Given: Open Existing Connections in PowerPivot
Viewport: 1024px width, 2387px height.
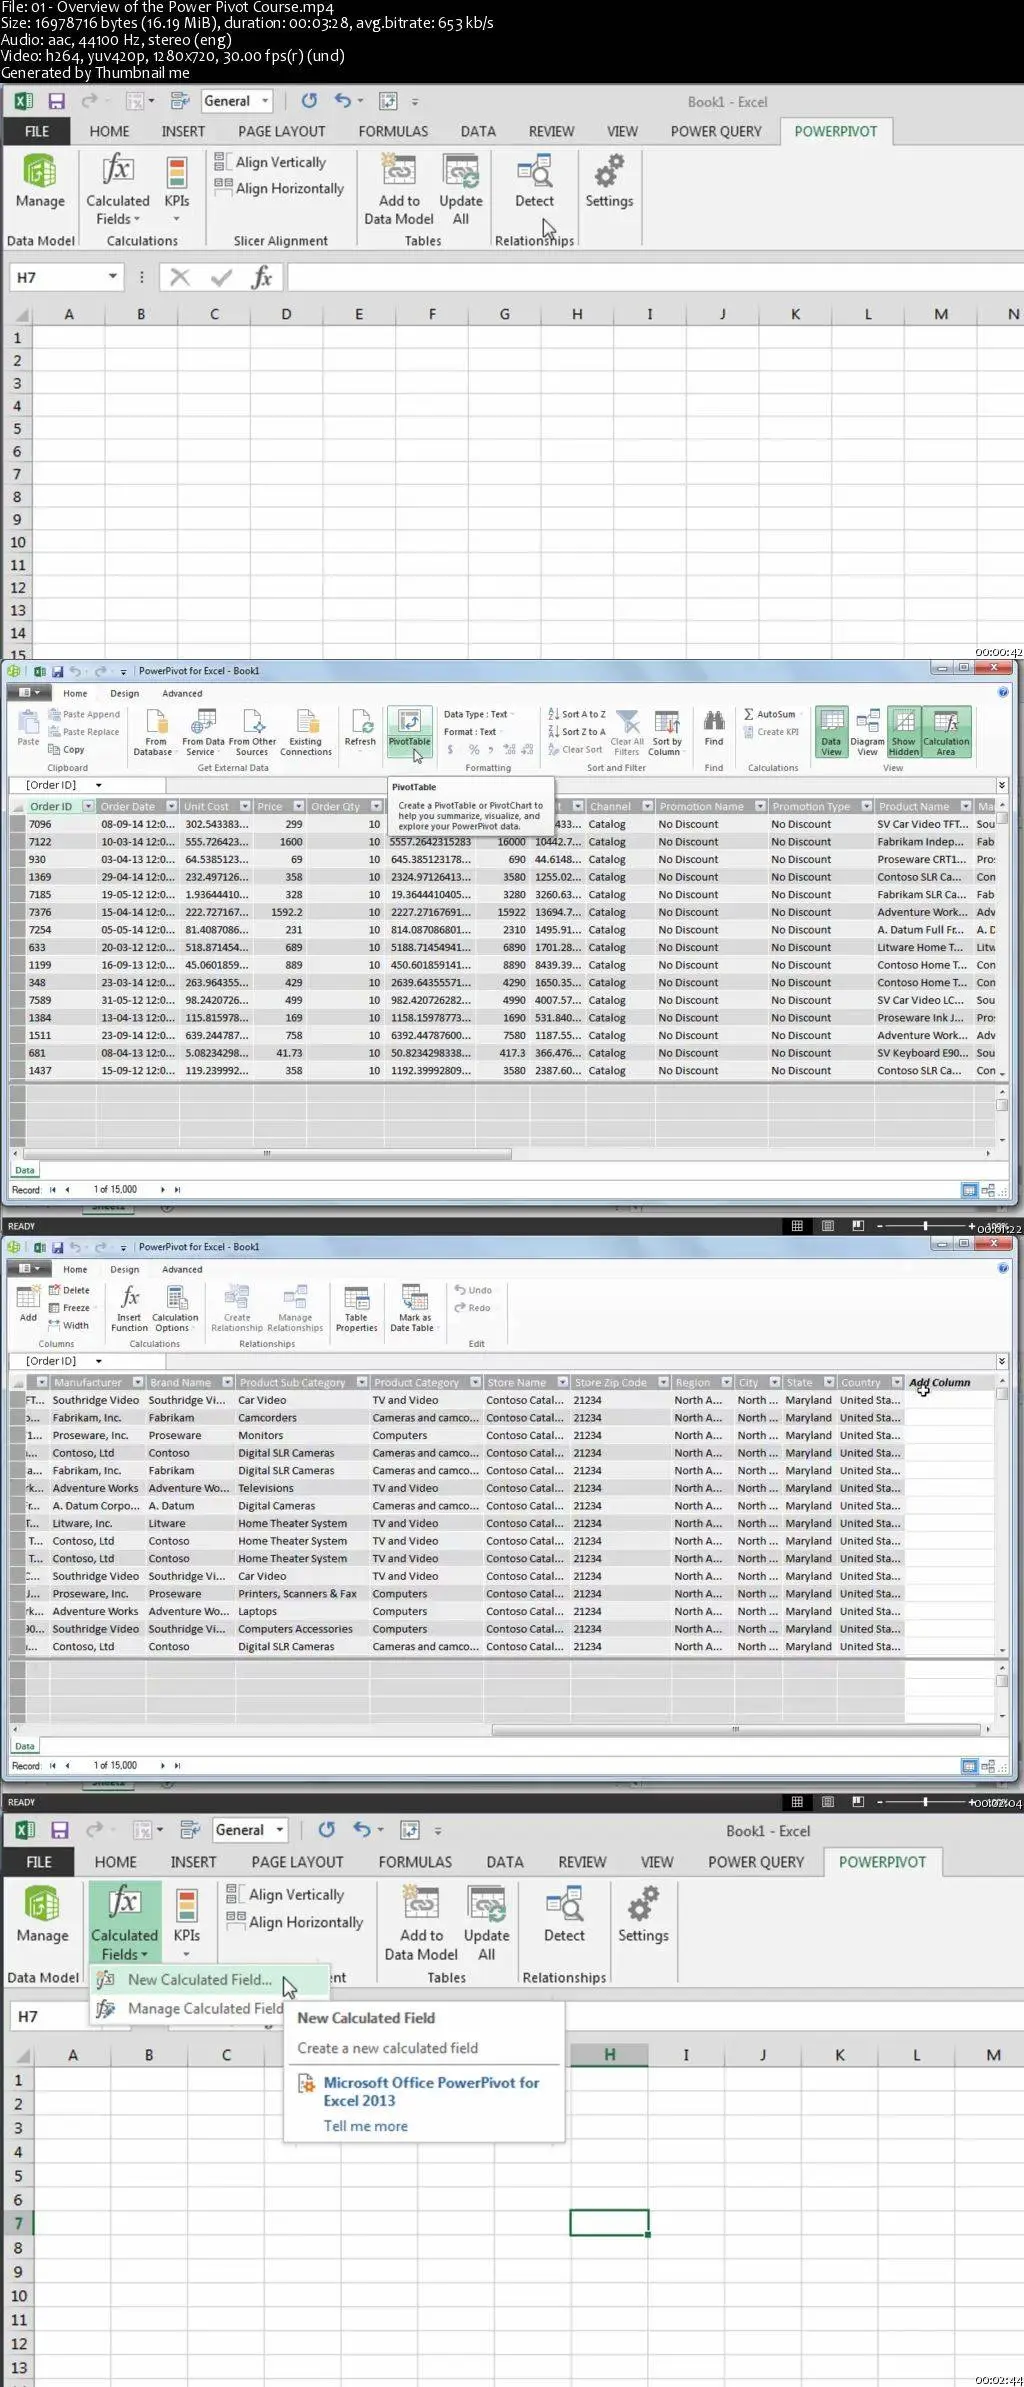Looking at the screenshot, I should pos(306,732).
